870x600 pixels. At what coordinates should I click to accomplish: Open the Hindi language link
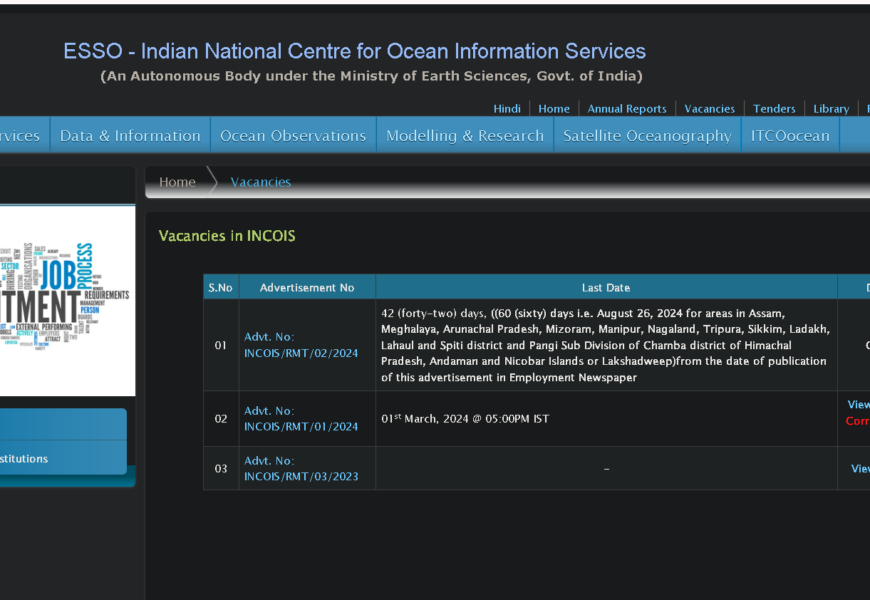[x=507, y=109]
